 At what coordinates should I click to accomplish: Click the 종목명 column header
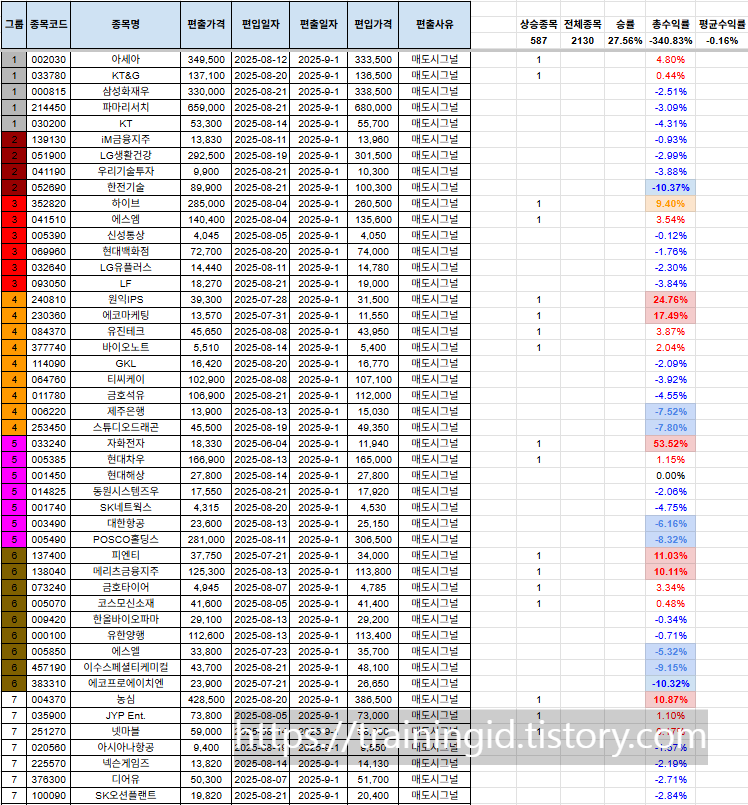click(125, 24)
